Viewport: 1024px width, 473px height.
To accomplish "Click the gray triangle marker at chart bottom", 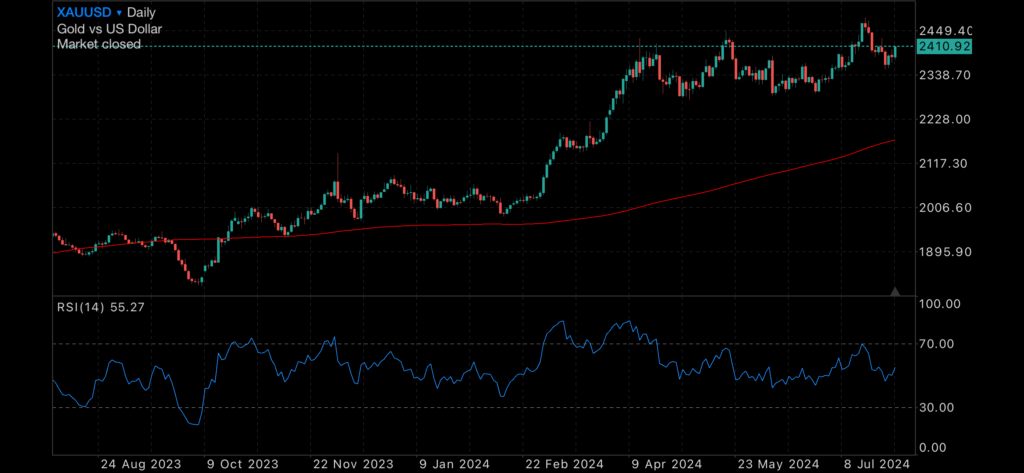I will point(895,291).
